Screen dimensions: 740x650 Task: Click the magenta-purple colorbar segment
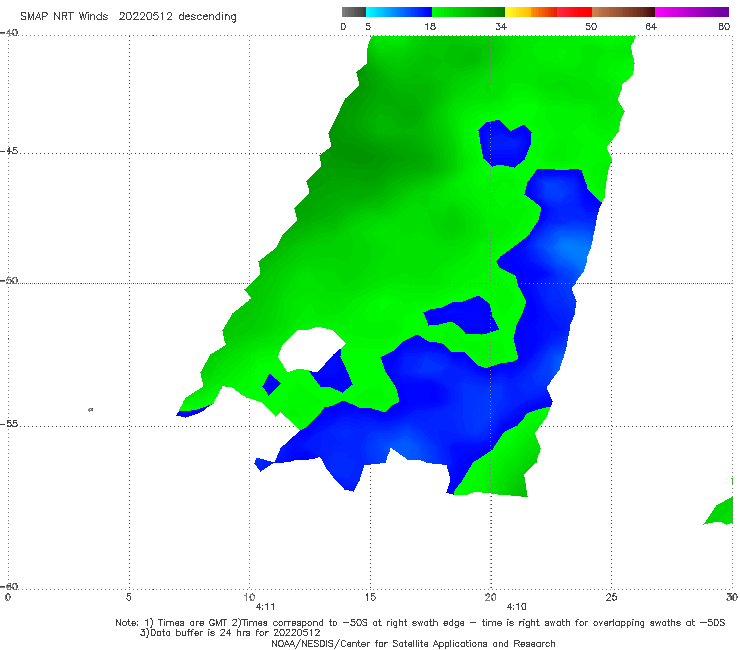[x=692, y=12]
